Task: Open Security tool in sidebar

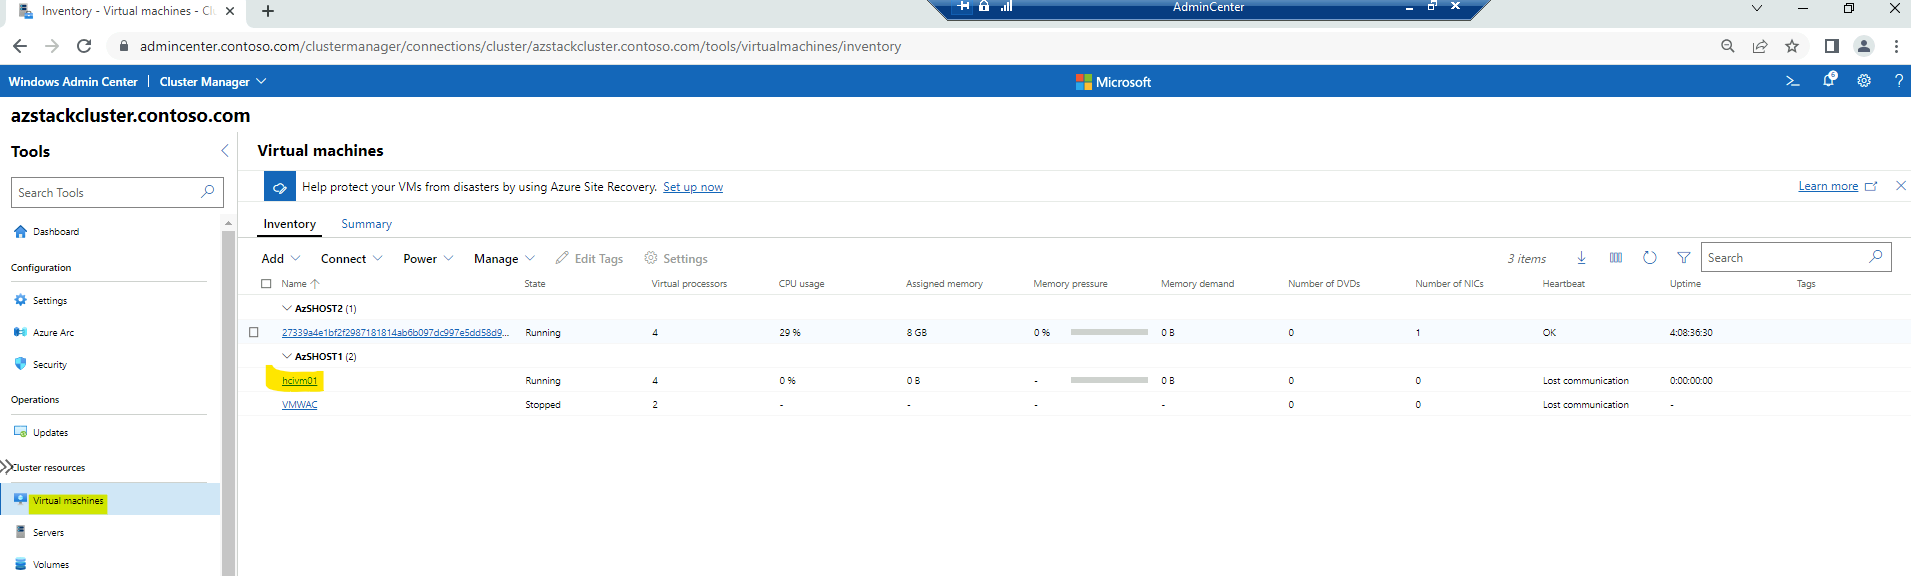Action: (50, 365)
